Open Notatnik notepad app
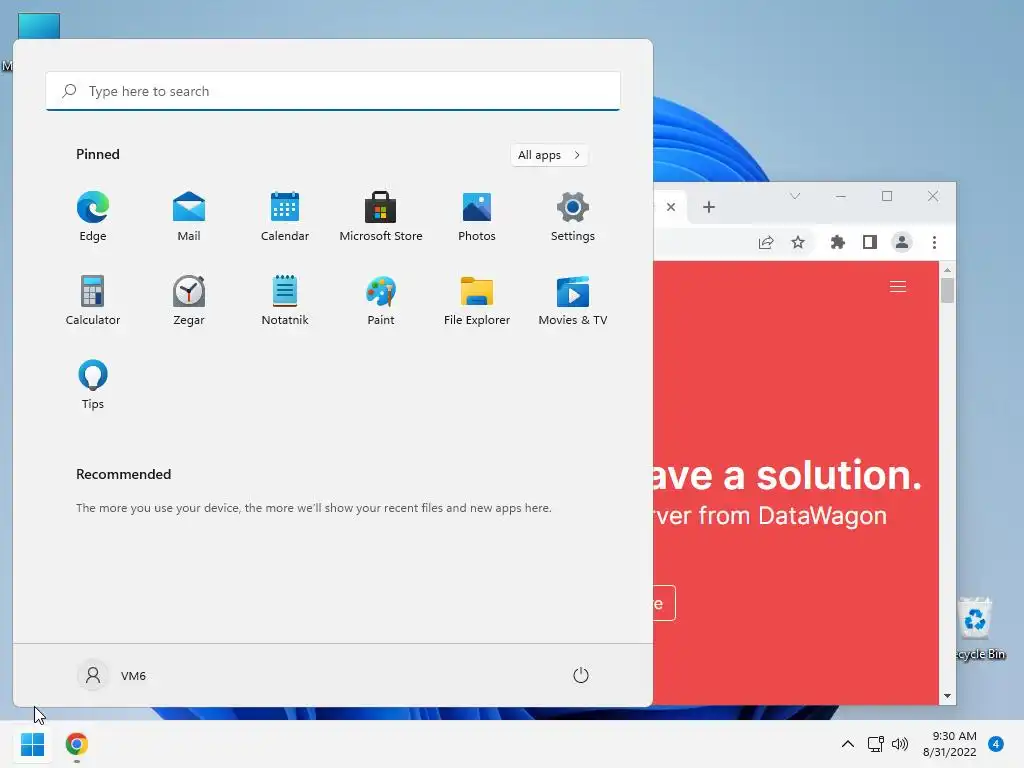This screenshot has width=1024, height=768. [285, 300]
